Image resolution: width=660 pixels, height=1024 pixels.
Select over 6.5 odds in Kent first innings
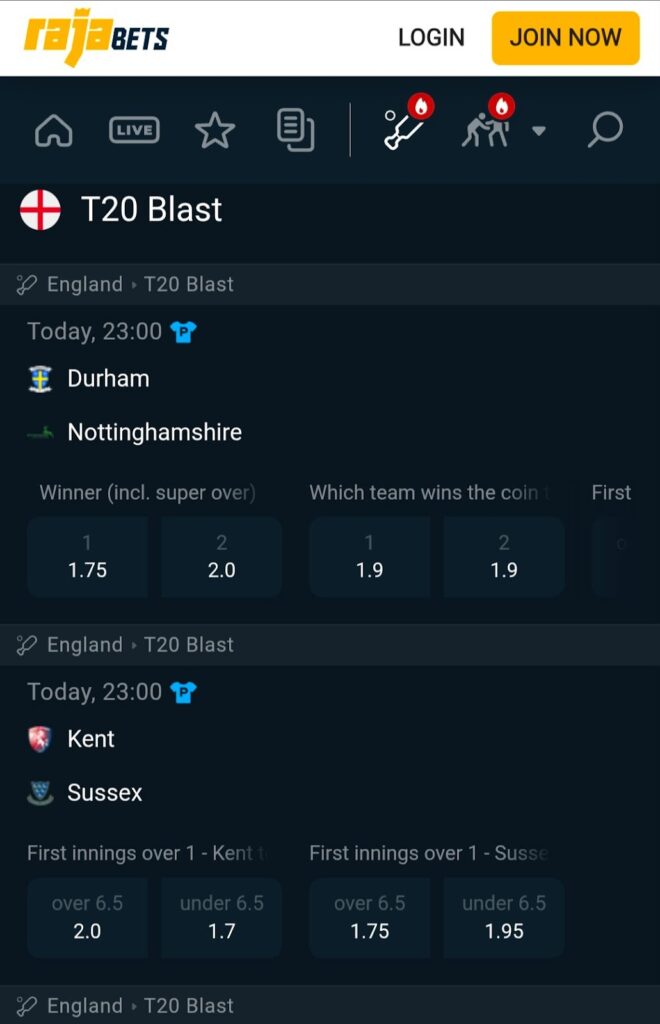pyautogui.click(x=87, y=917)
